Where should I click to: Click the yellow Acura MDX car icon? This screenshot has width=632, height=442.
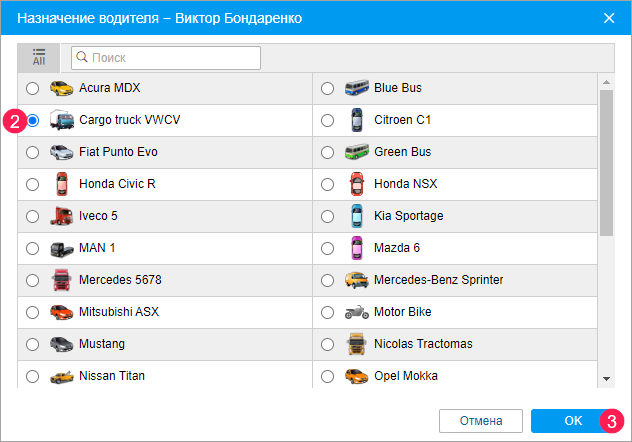pyautogui.click(x=62, y=88)
